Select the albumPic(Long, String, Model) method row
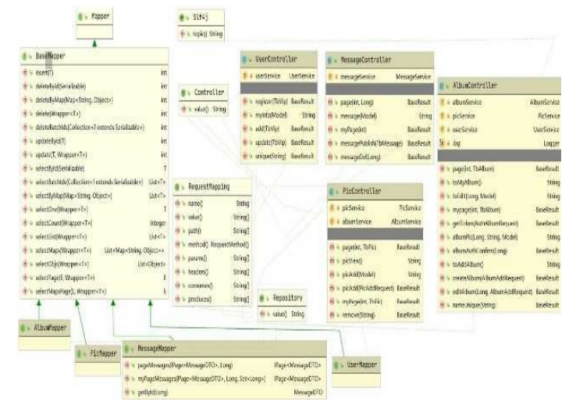This screenshot has width=582, height=408. pyautogui.click(x=500, y=237)
